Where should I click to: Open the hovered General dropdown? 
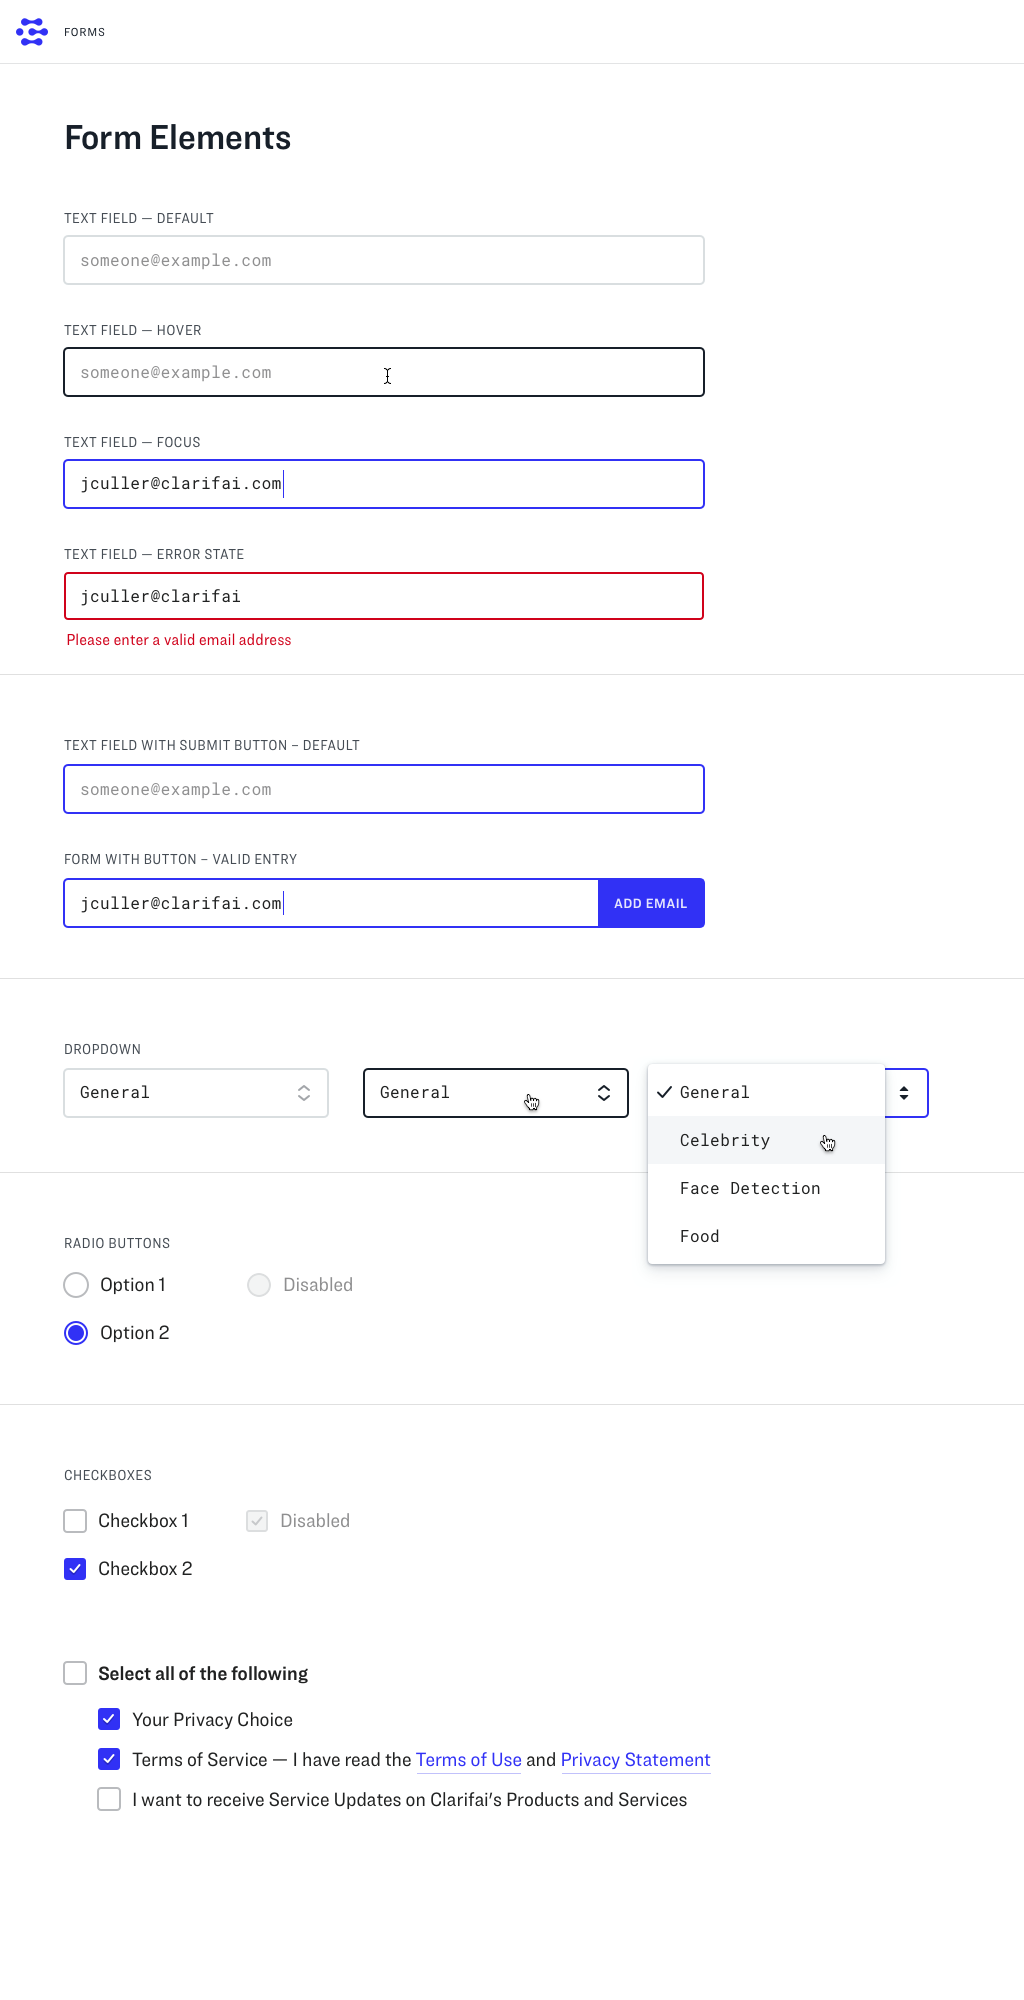click(480, 1093)
